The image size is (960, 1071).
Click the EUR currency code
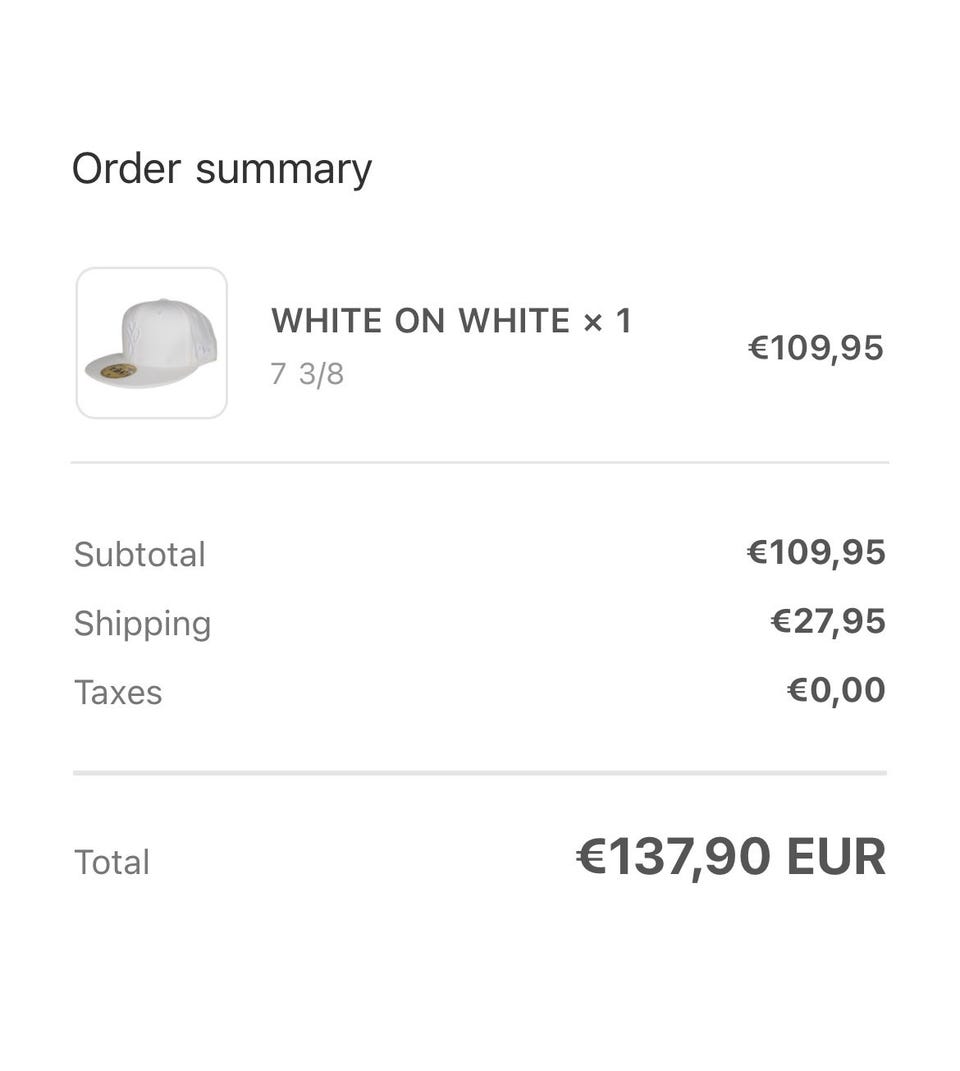click(836, 857)
